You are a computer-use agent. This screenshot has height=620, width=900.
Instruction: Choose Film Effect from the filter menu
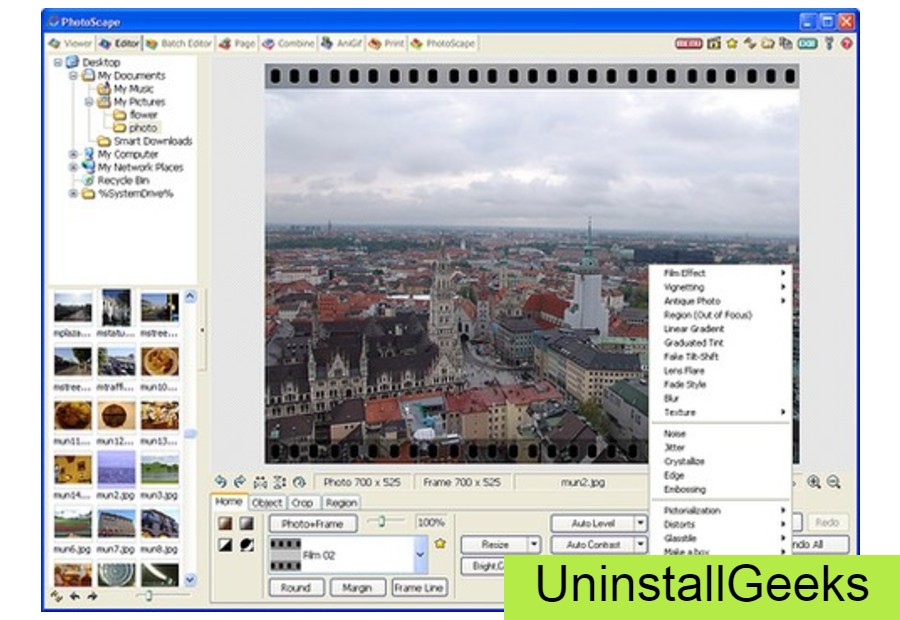click(721, 273)
